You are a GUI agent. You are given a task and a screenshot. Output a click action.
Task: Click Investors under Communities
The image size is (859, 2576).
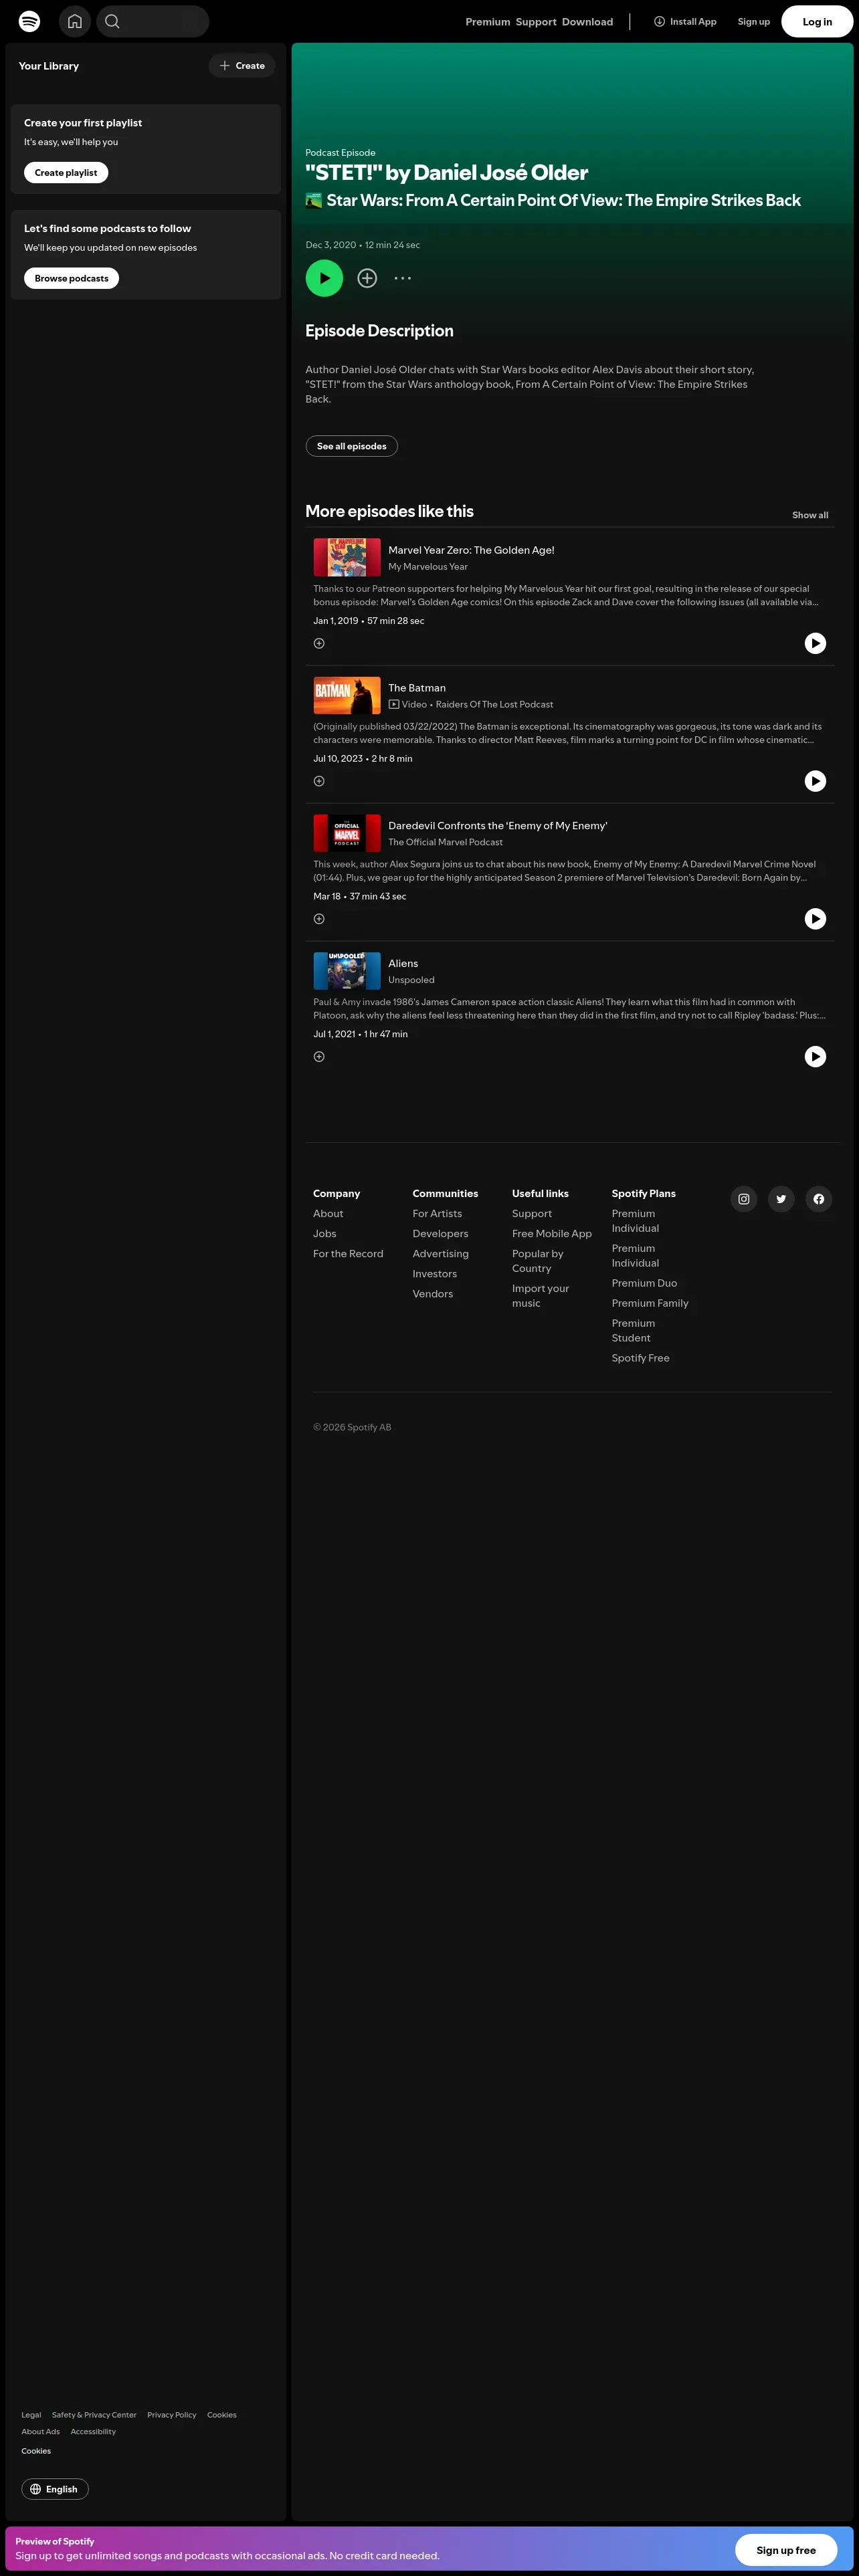[435, 1274]
